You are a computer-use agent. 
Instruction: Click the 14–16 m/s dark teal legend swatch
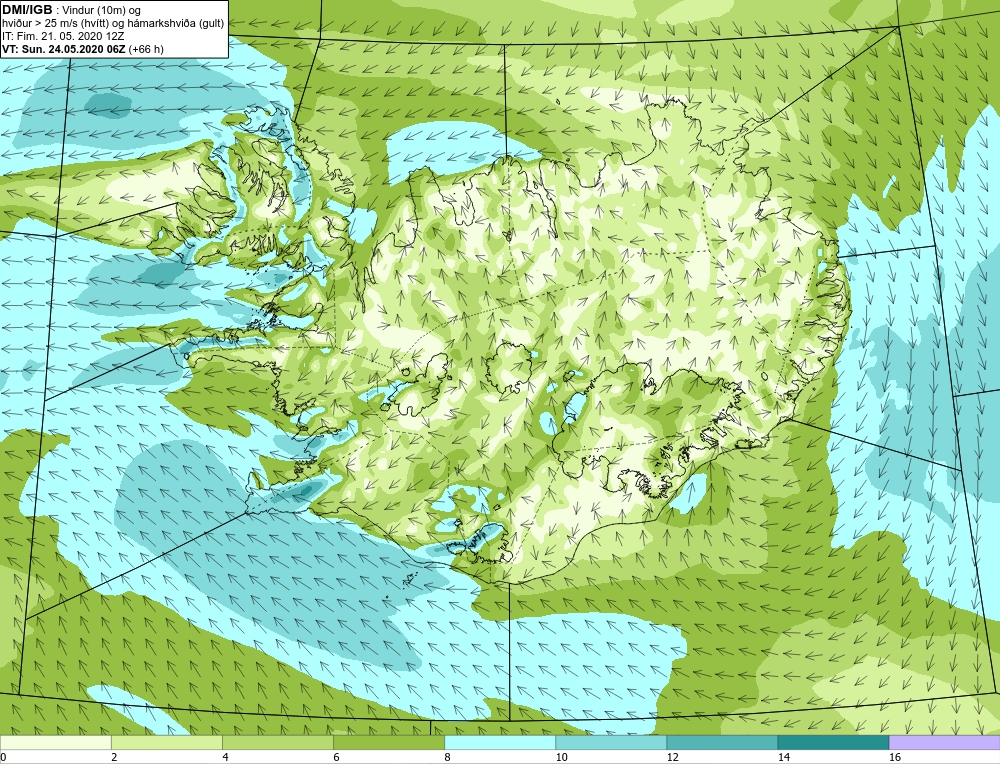[x=832, y=742]
